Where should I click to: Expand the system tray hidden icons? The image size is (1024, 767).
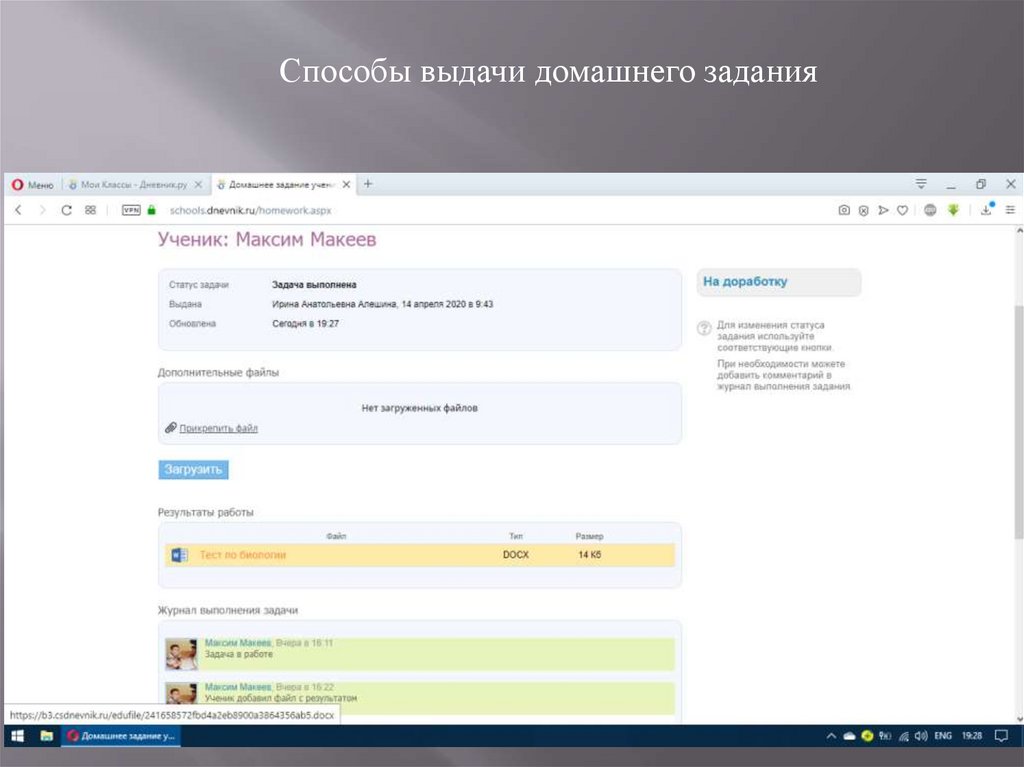coord(831,736)
